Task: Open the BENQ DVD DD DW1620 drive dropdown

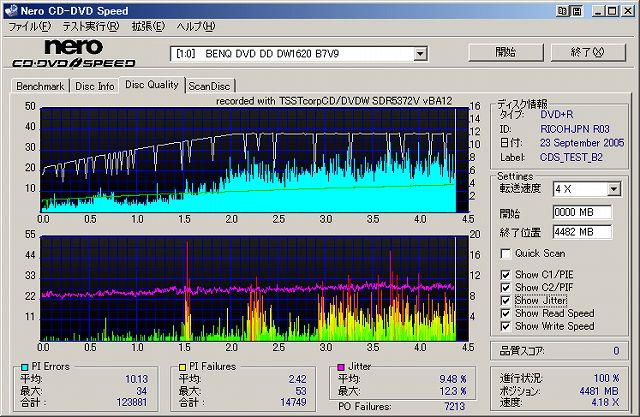Action: (x=420, y=53)
